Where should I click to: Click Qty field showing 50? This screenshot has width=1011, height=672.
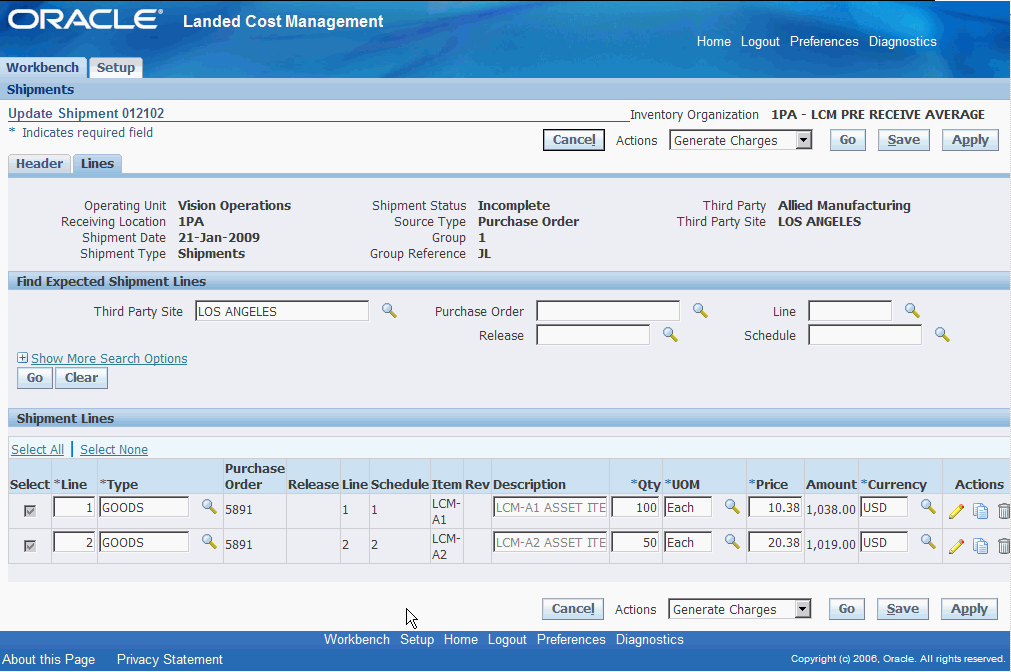(635, 542)
